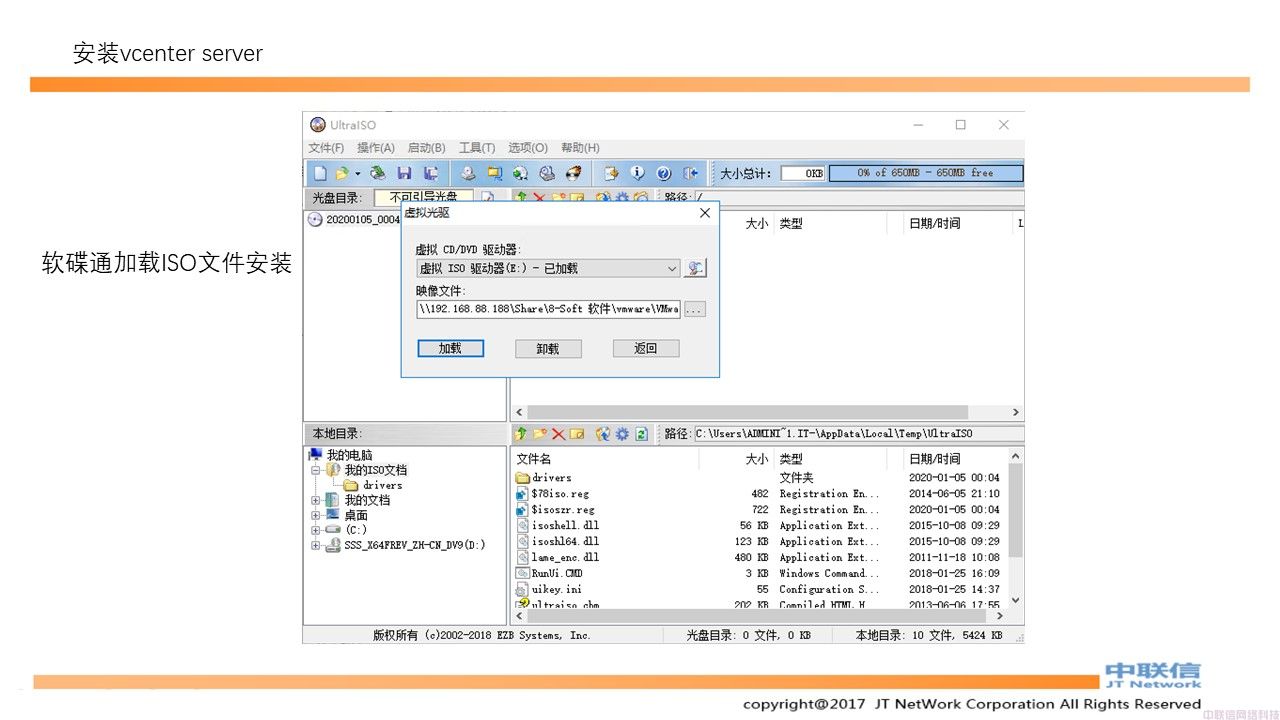Click the Help question mark icon
This screenshot has width=1280, height=720.
coord(664,173)
